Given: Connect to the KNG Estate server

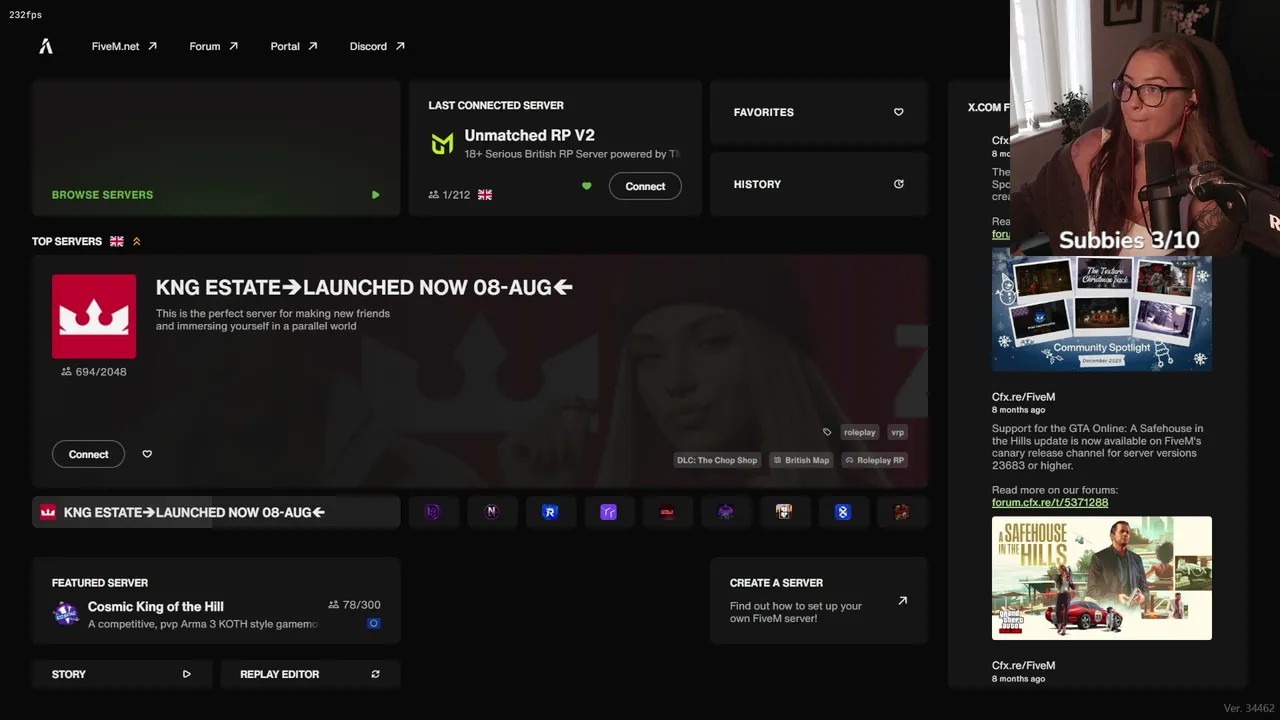Looking at the screenshot, I should 89,454.
